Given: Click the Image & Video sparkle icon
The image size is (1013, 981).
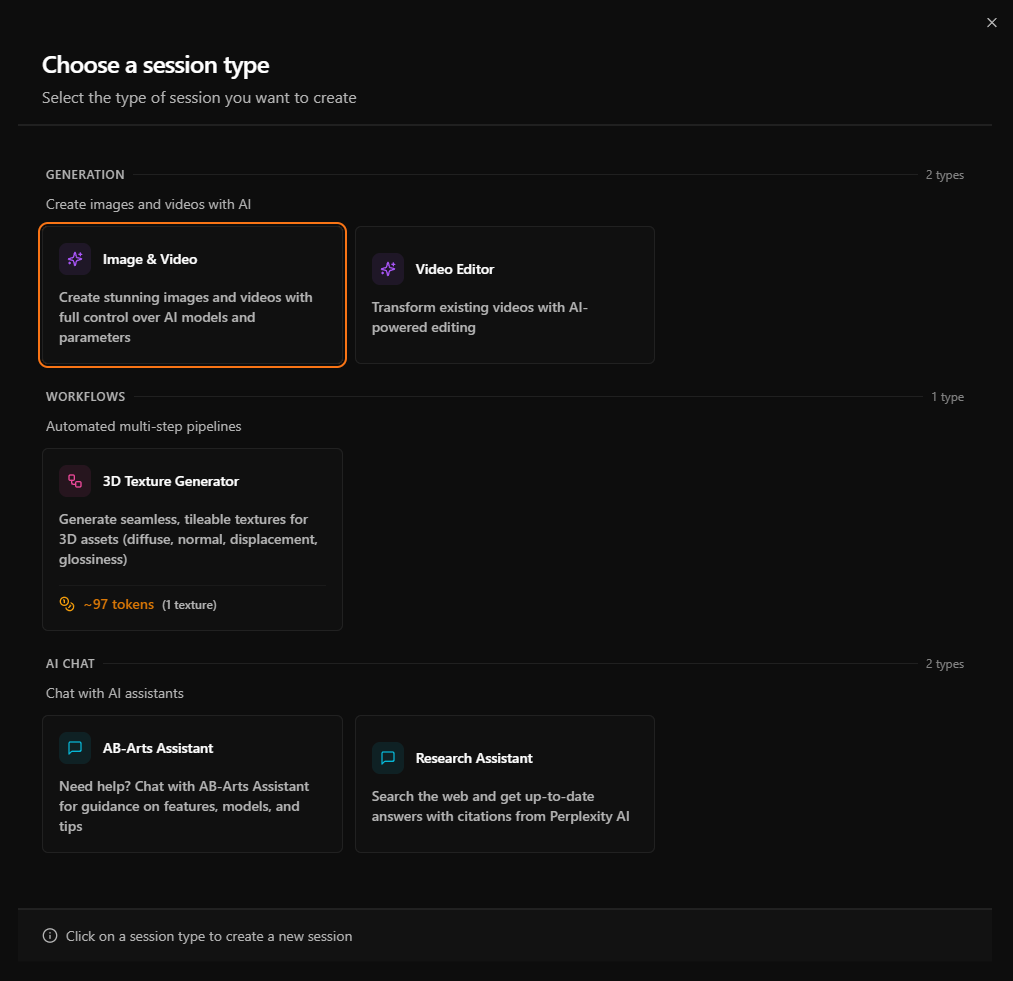Looking at the screenshot, I should (x=75, y=259).
